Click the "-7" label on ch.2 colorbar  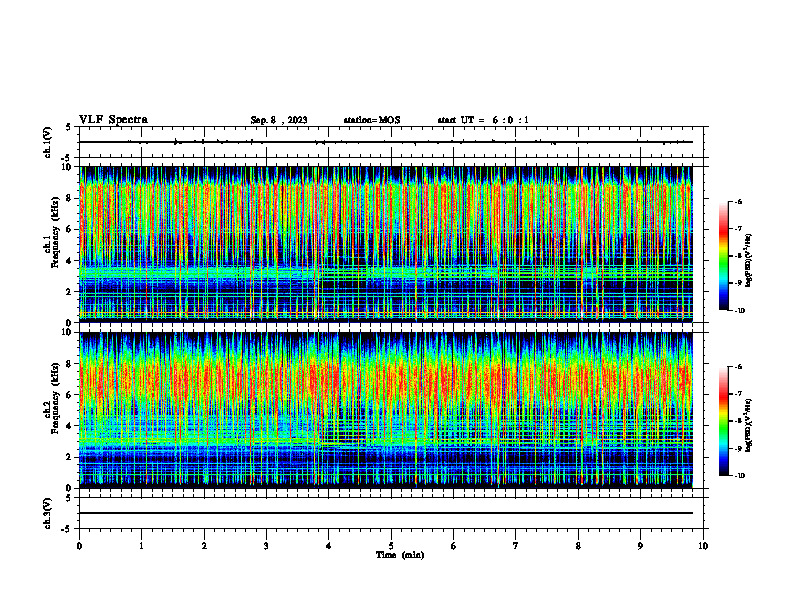[738, 394]
